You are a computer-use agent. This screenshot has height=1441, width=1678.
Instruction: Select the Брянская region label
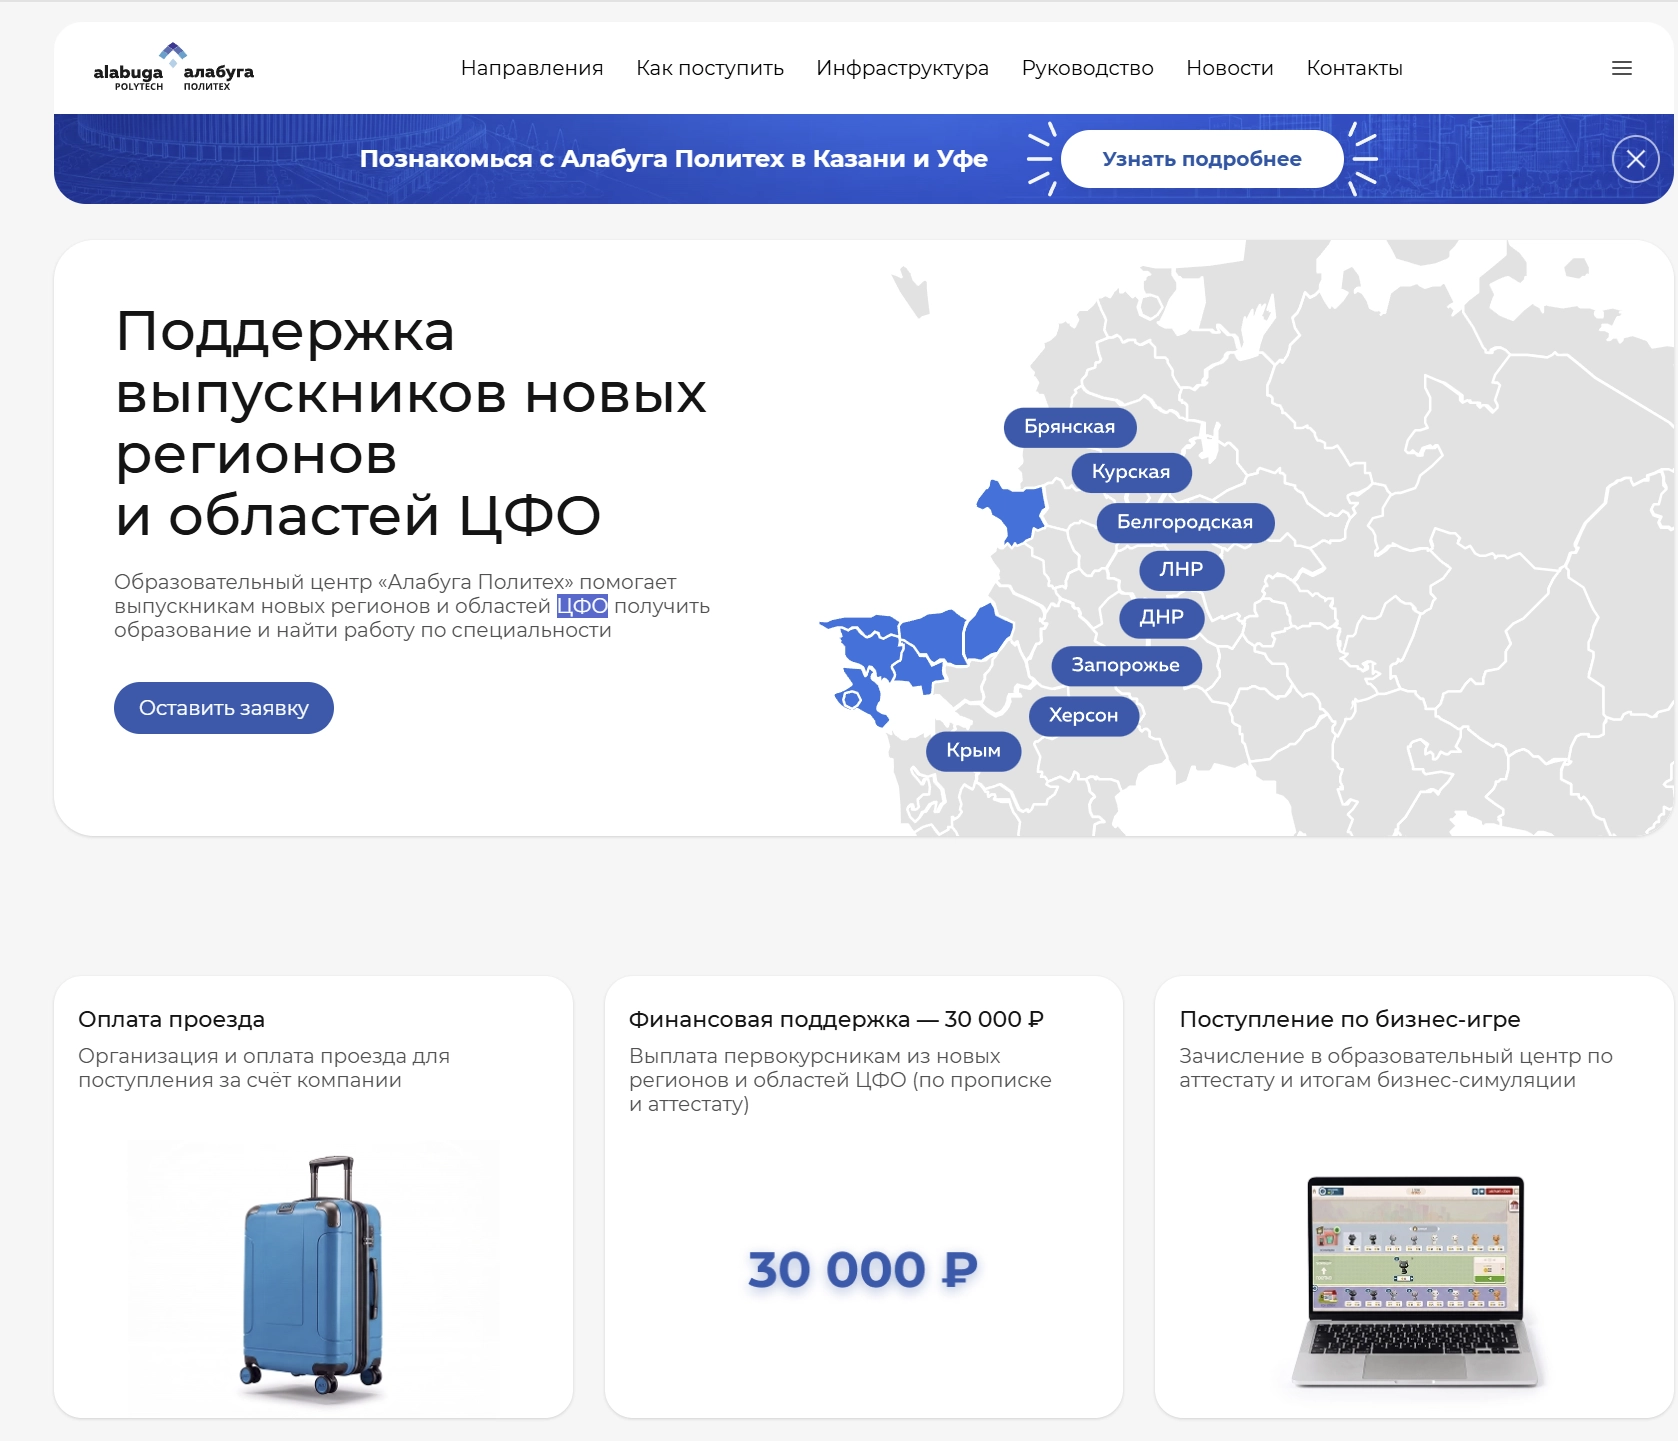[1070, 427]
